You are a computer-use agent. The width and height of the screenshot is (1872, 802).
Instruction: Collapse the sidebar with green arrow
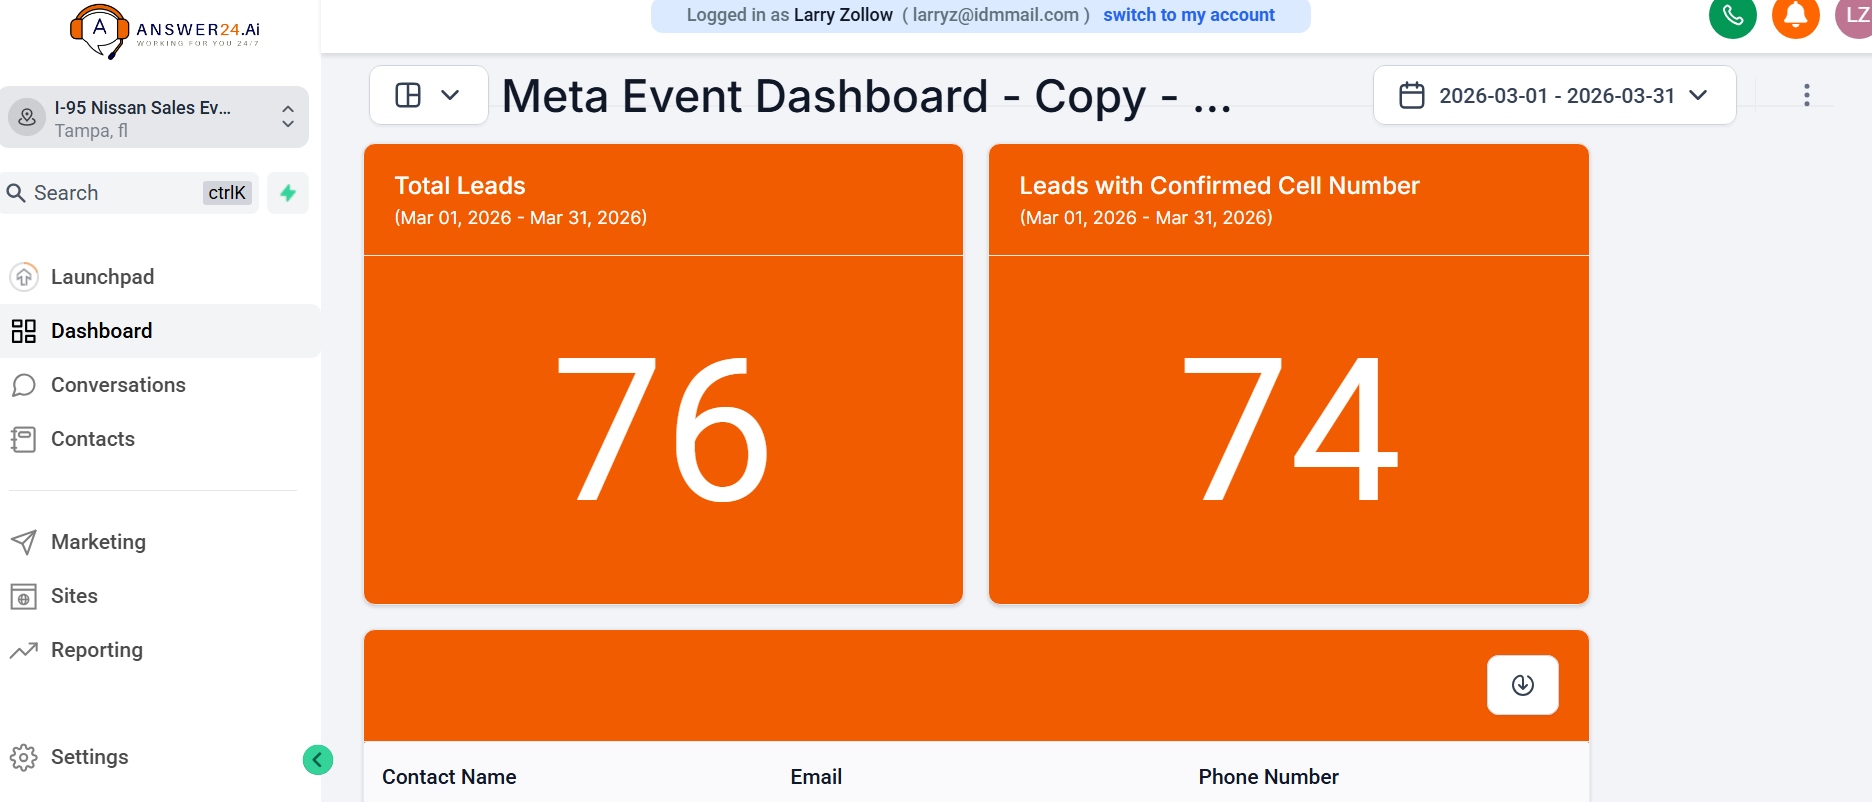tap(317, 760)
